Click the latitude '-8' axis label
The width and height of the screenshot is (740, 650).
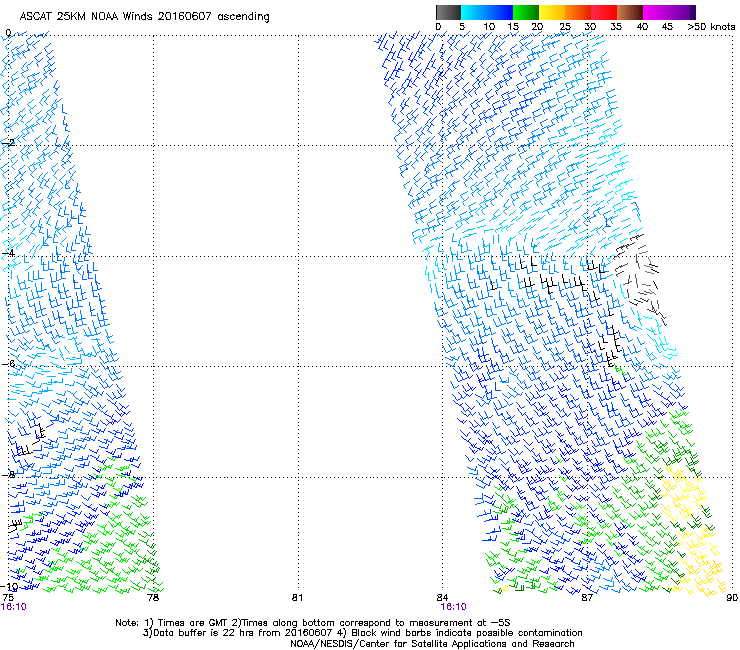tap(8, 474)
